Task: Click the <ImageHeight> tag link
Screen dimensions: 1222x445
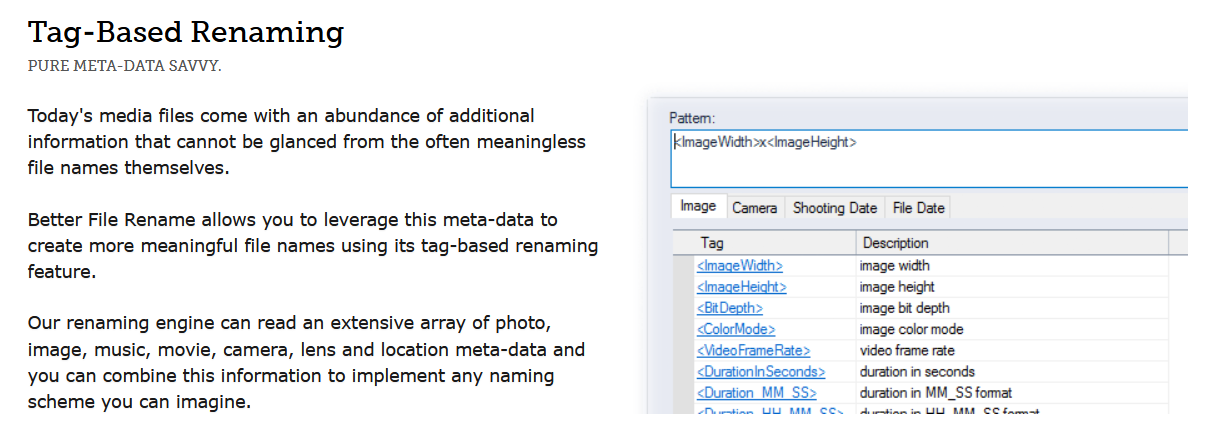Action: coord(742,287)
